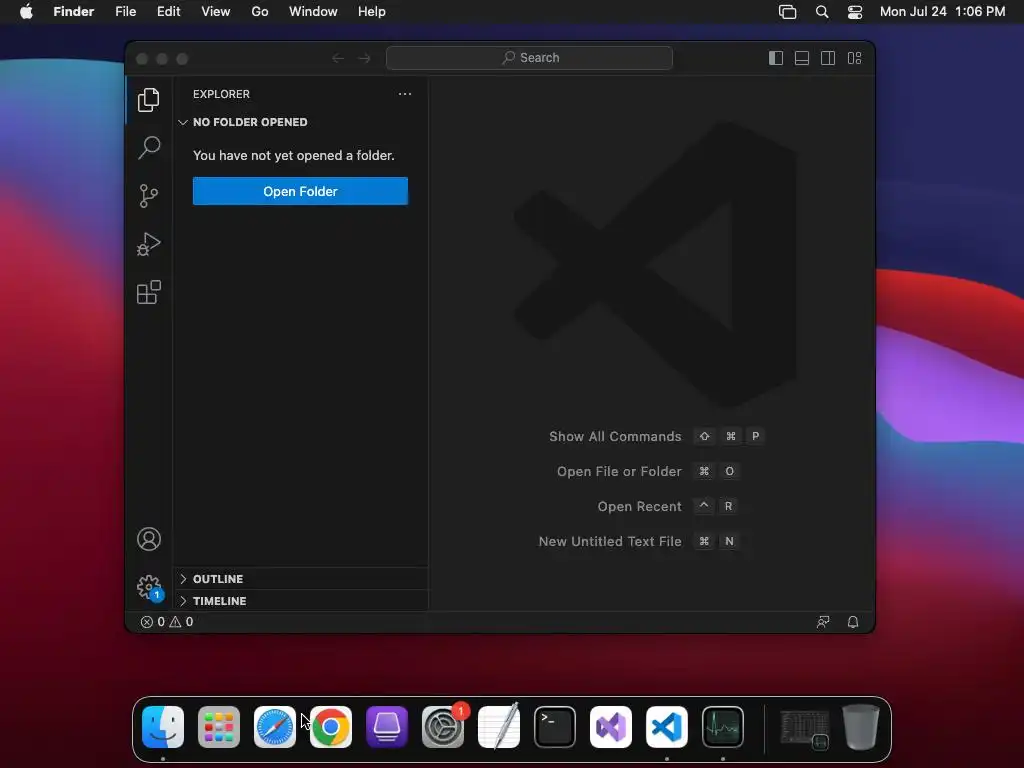Screen dimensions: 1024x768
Task: Click the Open Folder button
Action: click(300, 191)
